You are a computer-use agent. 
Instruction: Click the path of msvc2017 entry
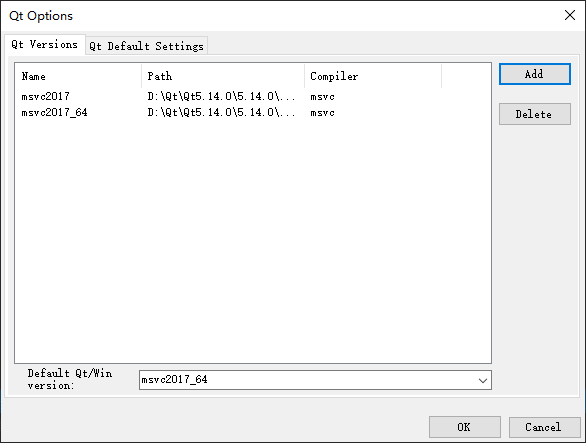(221, 96)
